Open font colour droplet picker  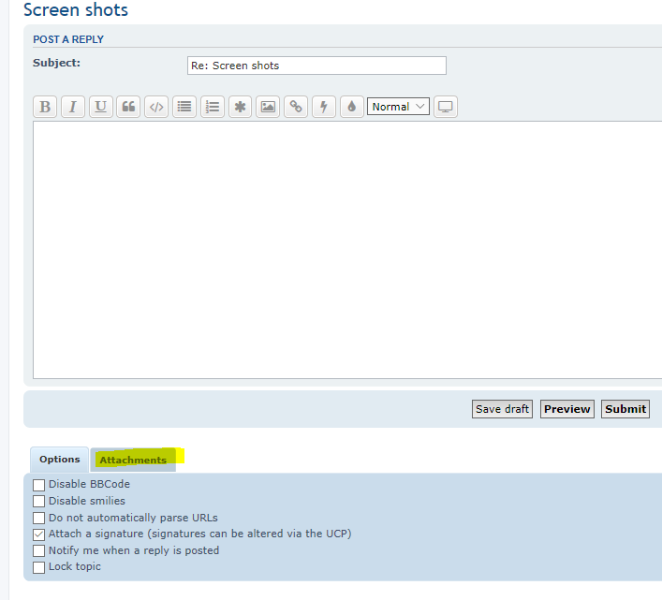pyautogui.click(x=351, y=107)
